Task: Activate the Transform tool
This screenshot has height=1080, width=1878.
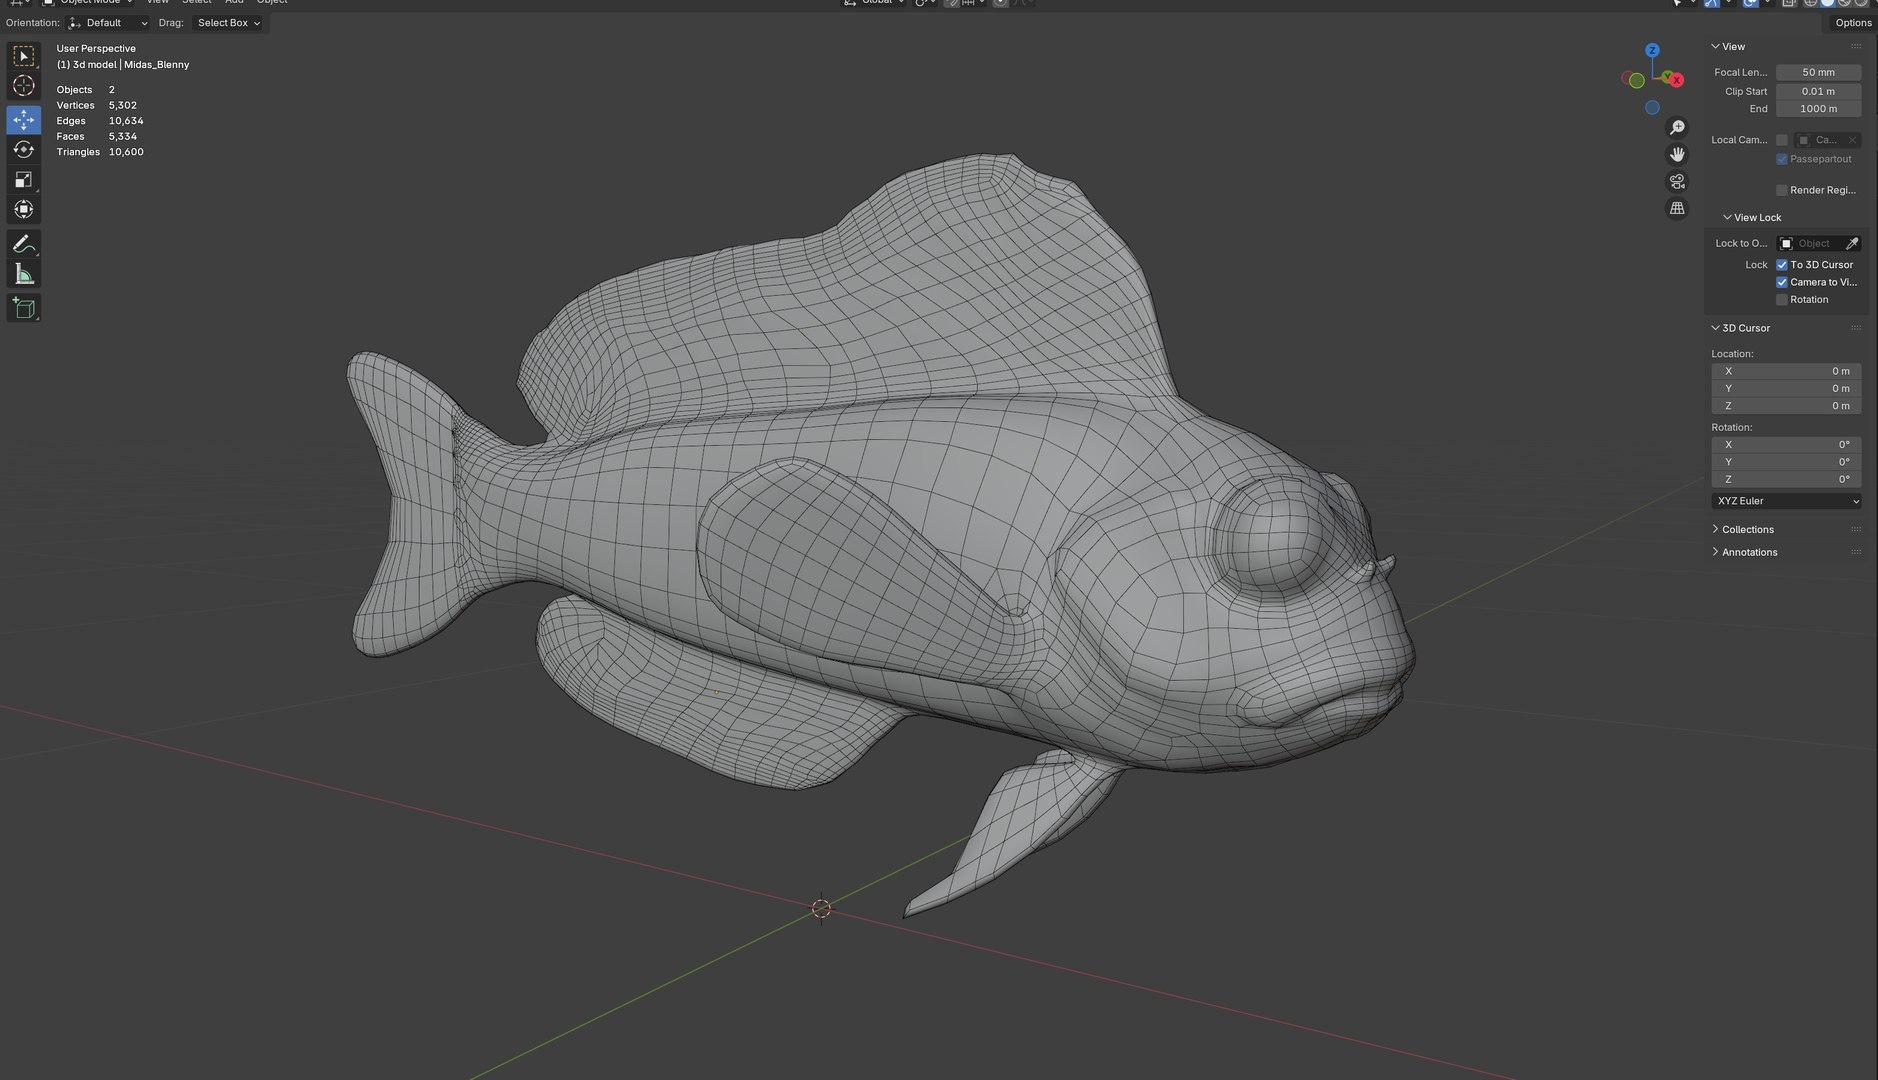Action: (24, 210)
